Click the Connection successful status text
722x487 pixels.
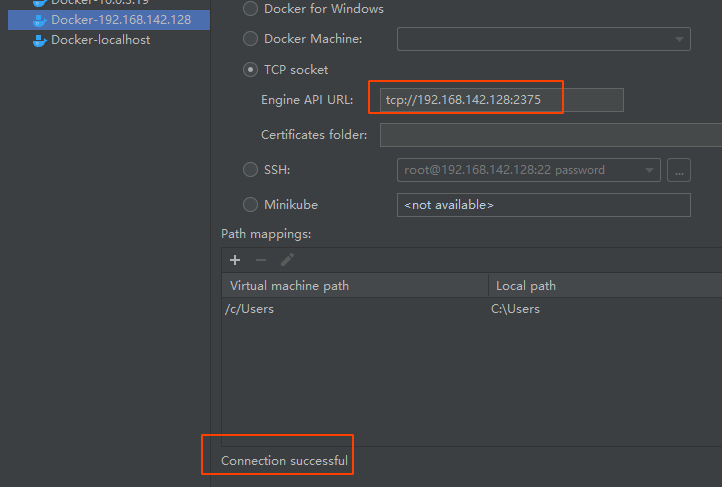(x=284, y=461)
